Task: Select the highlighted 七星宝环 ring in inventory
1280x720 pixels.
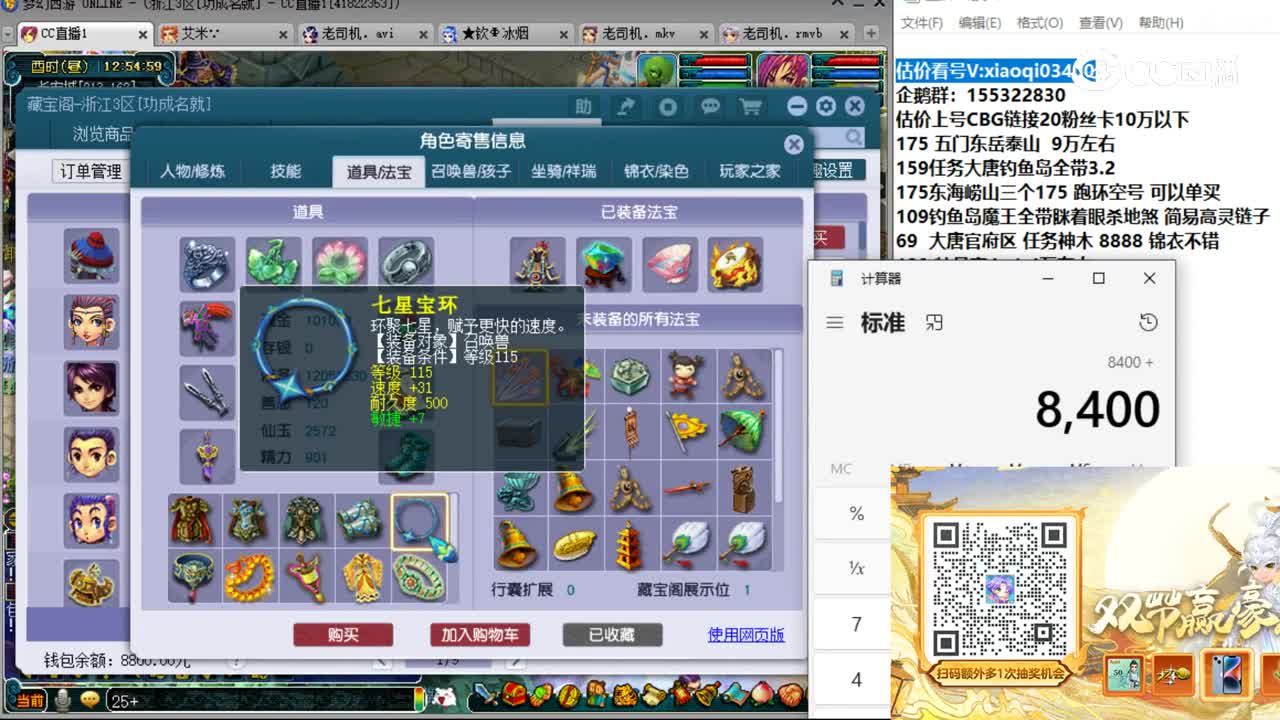Action: [420, 522]
